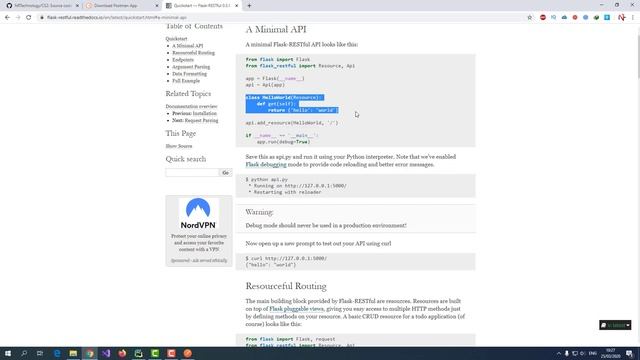Viewport: 640px width, 360px height.
Task: Reload the page with the refresh icon
Action: pos(29,18)
